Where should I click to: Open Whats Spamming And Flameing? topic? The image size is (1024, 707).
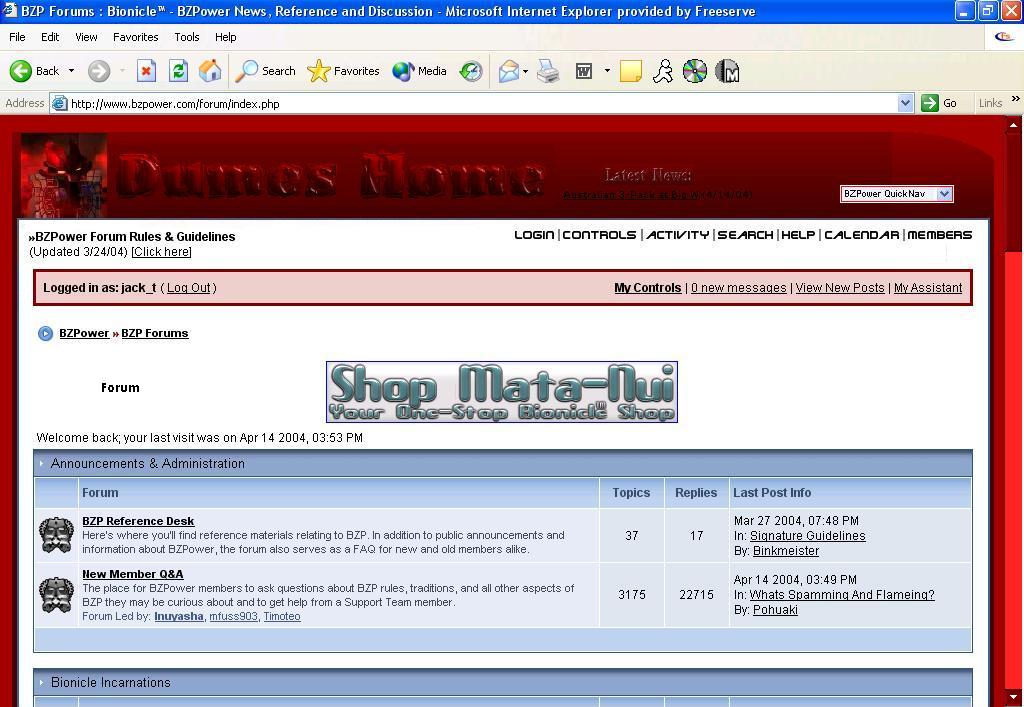[x=842, y=595]
